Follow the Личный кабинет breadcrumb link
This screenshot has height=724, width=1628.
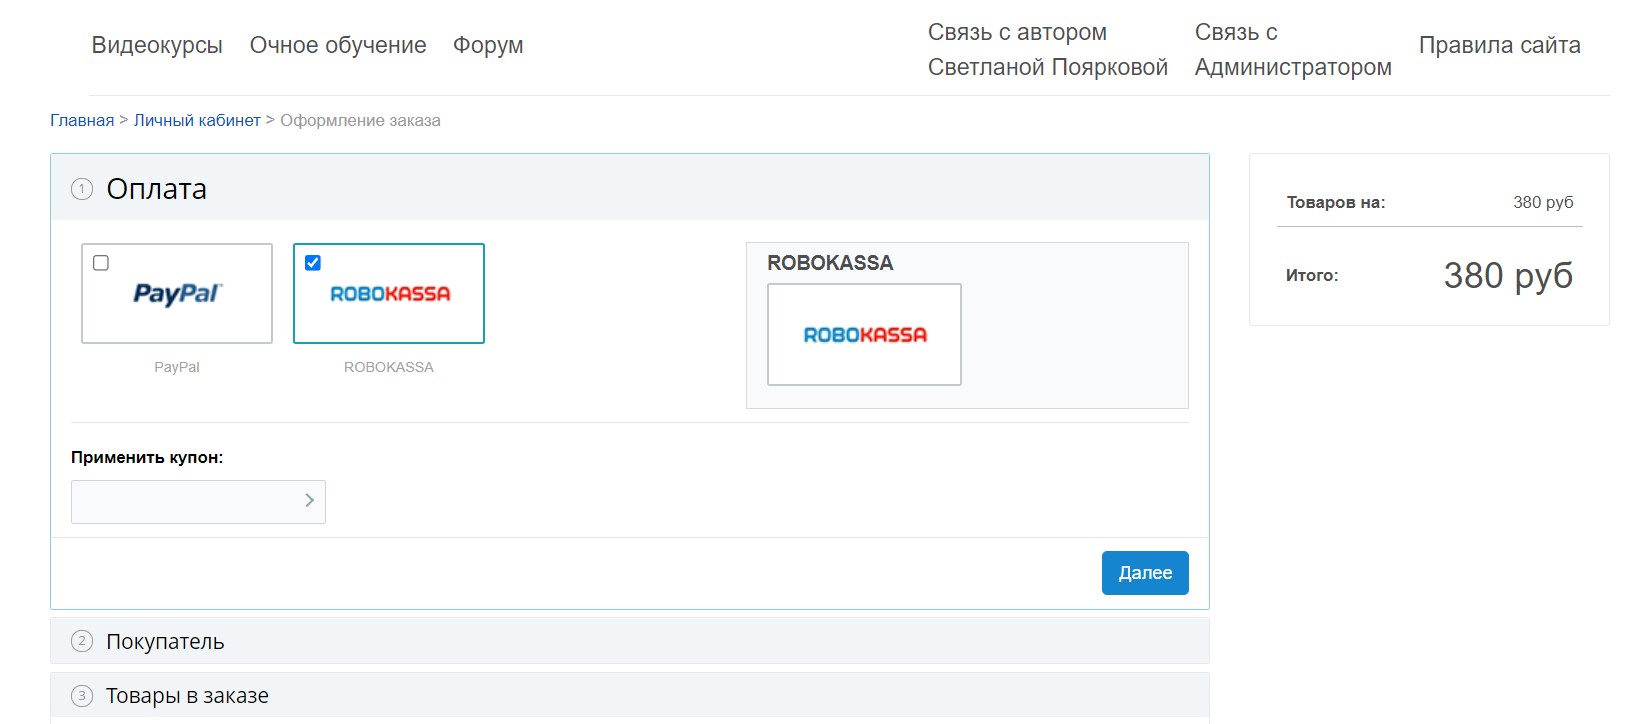197,120
